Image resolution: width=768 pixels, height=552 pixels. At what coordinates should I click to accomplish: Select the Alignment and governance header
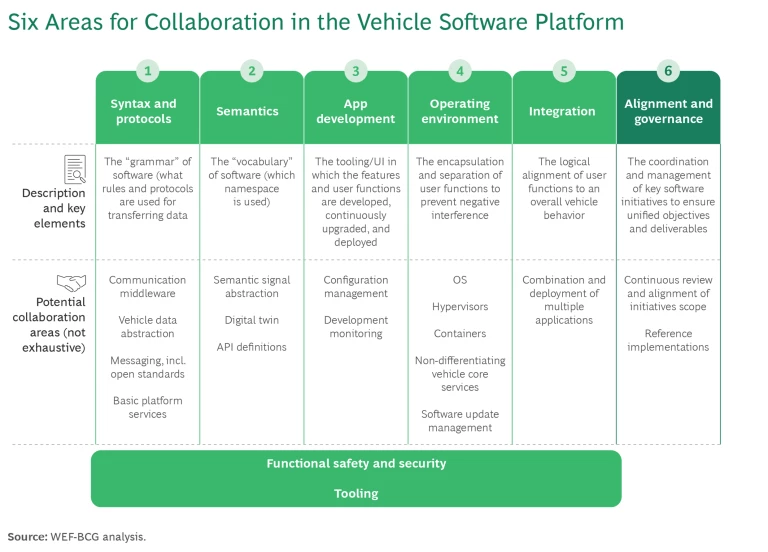(668, 111)
